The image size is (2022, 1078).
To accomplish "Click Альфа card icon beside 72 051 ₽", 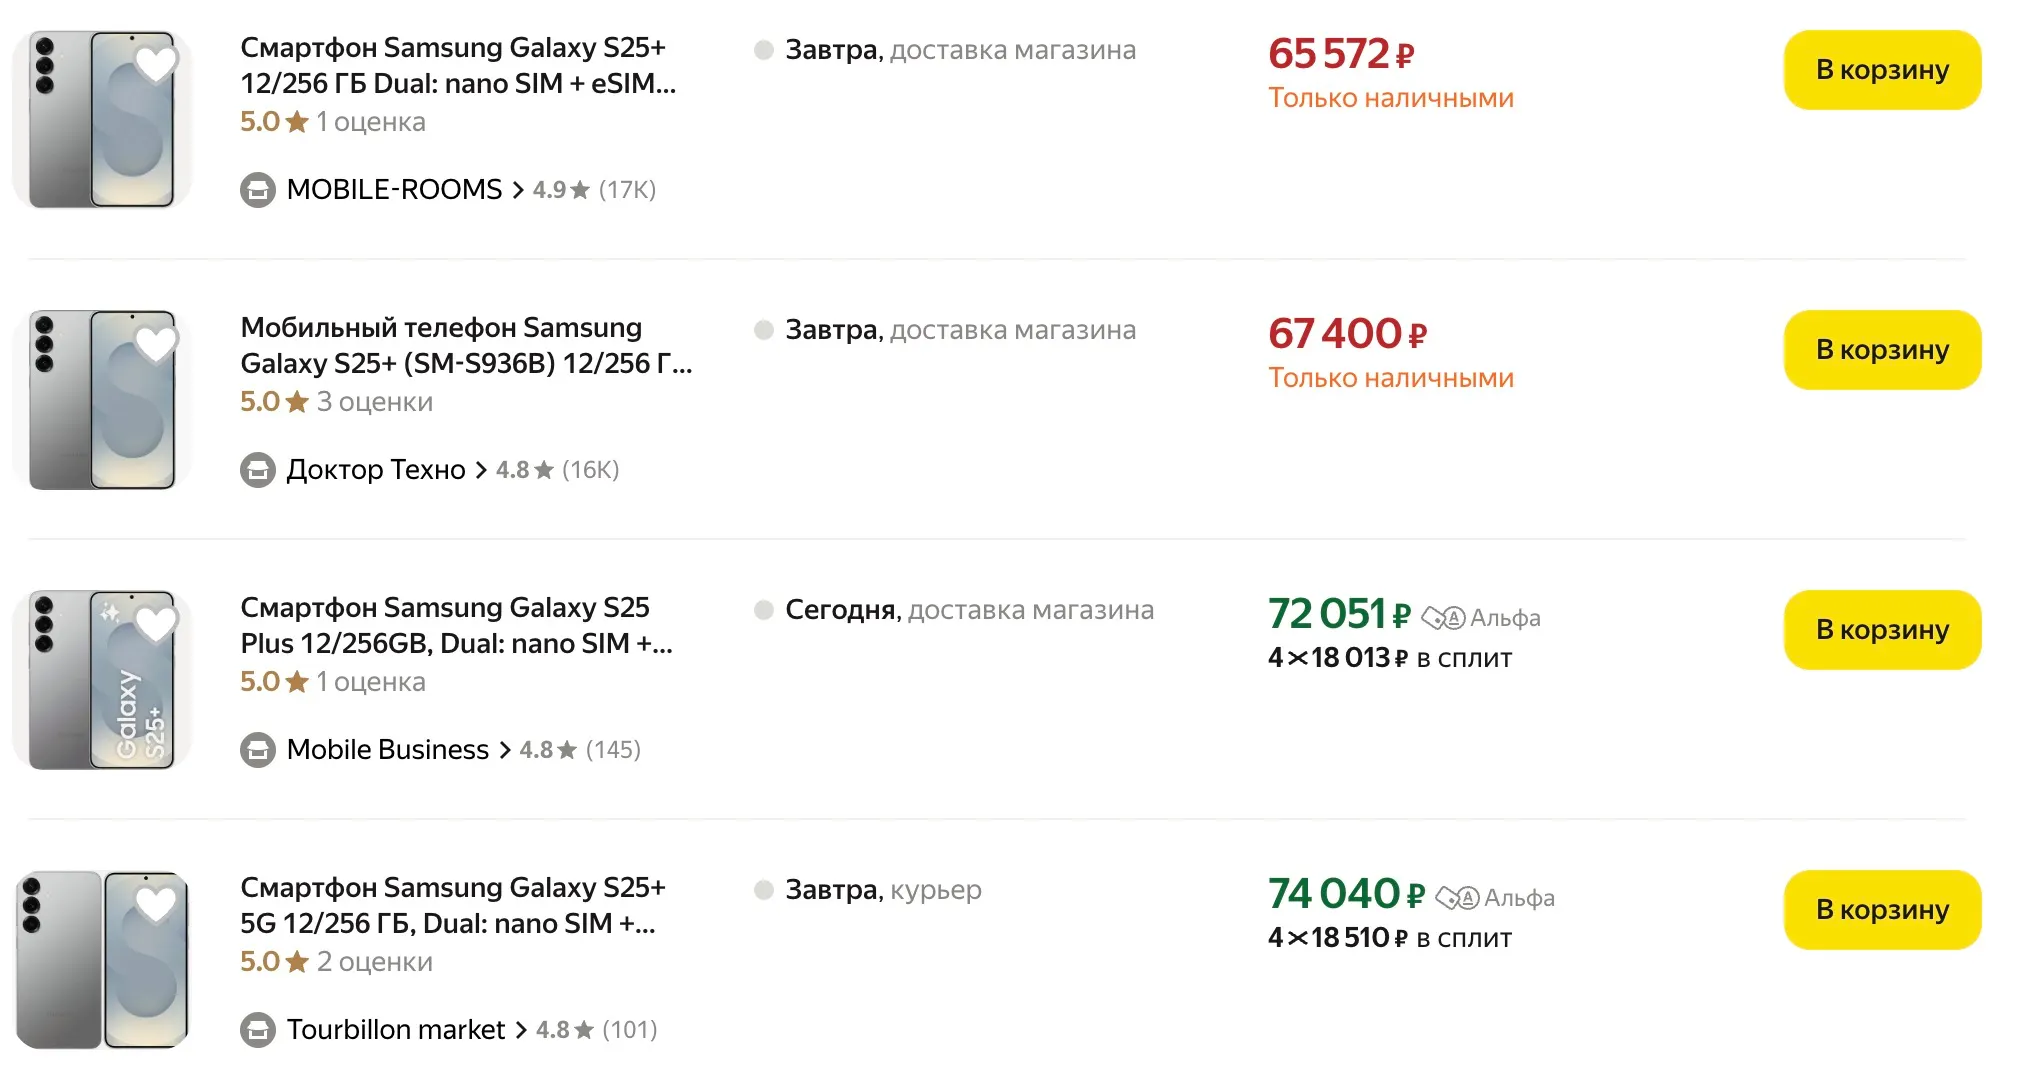I will click(1443, 618).
